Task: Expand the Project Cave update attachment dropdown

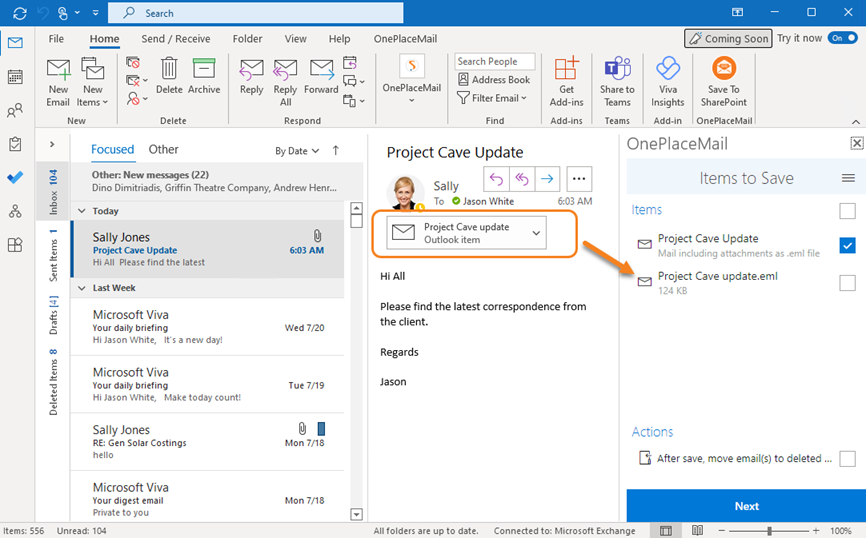Action: pyautogui.click(x=537, y=233)
